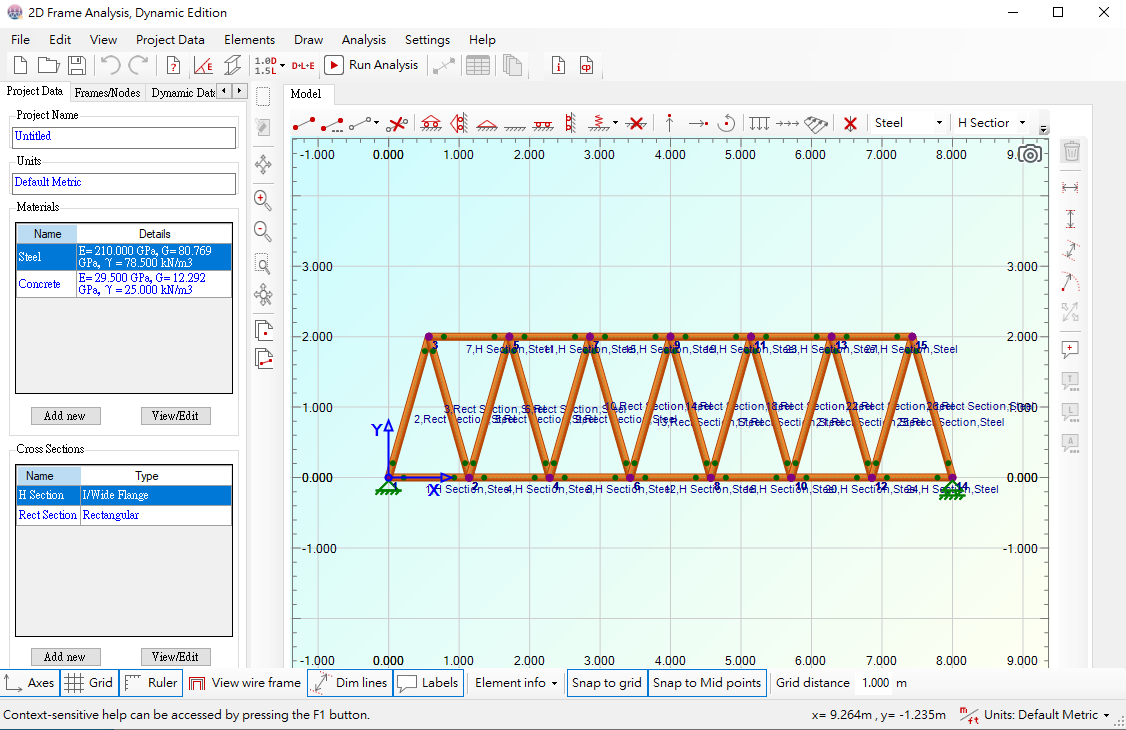Click the New file icon in toolbar
Viewport: 1126px width, 730px height.
coord(20,65)
